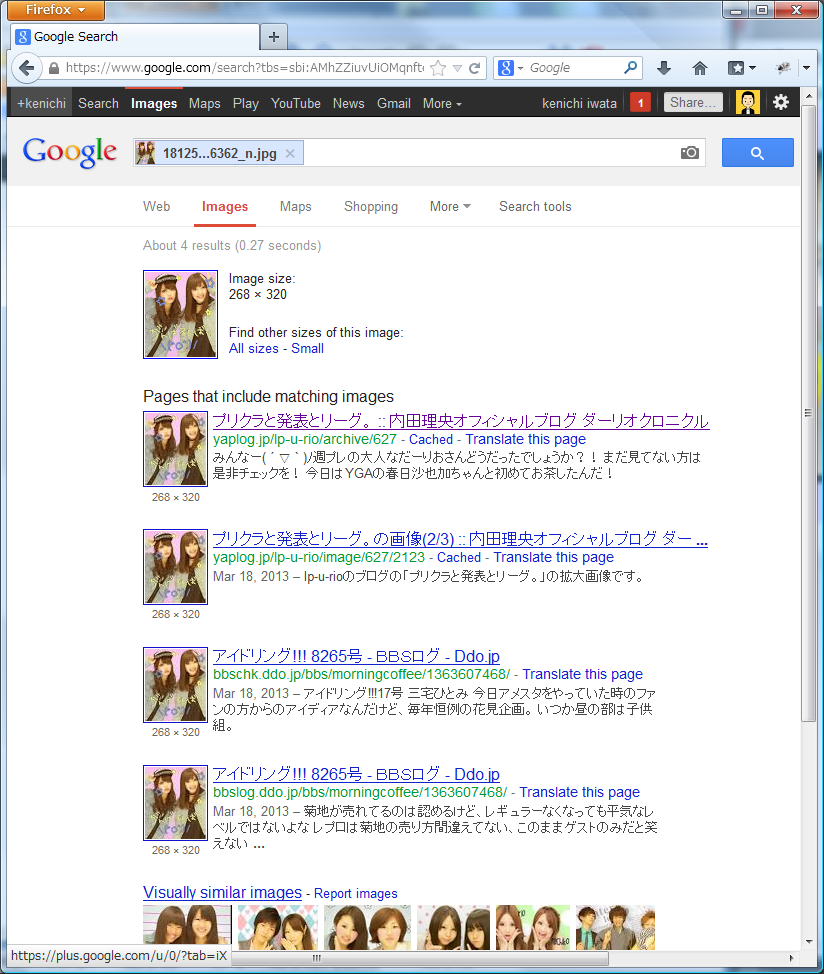The width and height of the screenshot is (824, 974).
Task: Switch to the Web results tab
Action: tap(156, 206)
